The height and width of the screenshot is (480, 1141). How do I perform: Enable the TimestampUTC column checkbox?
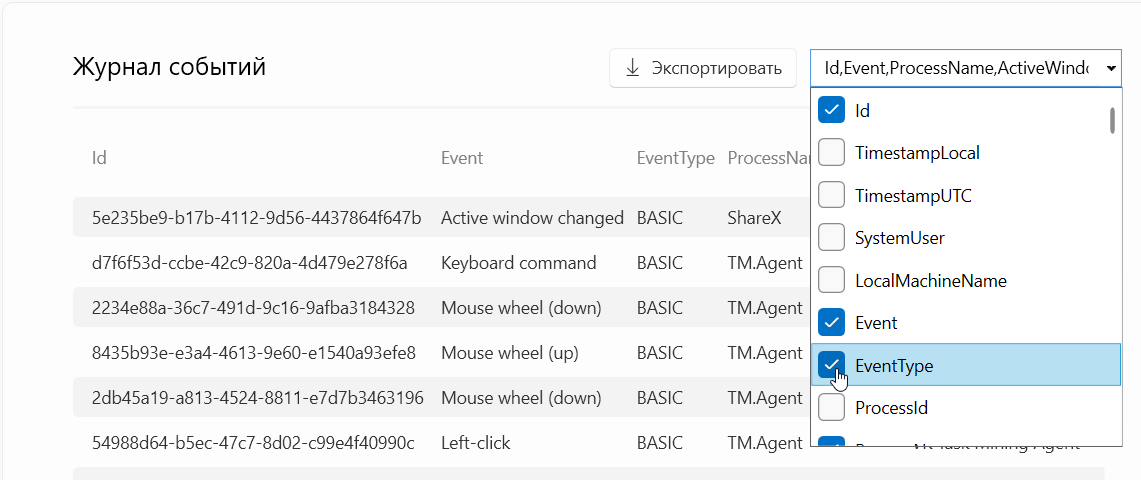coord(832,195)
